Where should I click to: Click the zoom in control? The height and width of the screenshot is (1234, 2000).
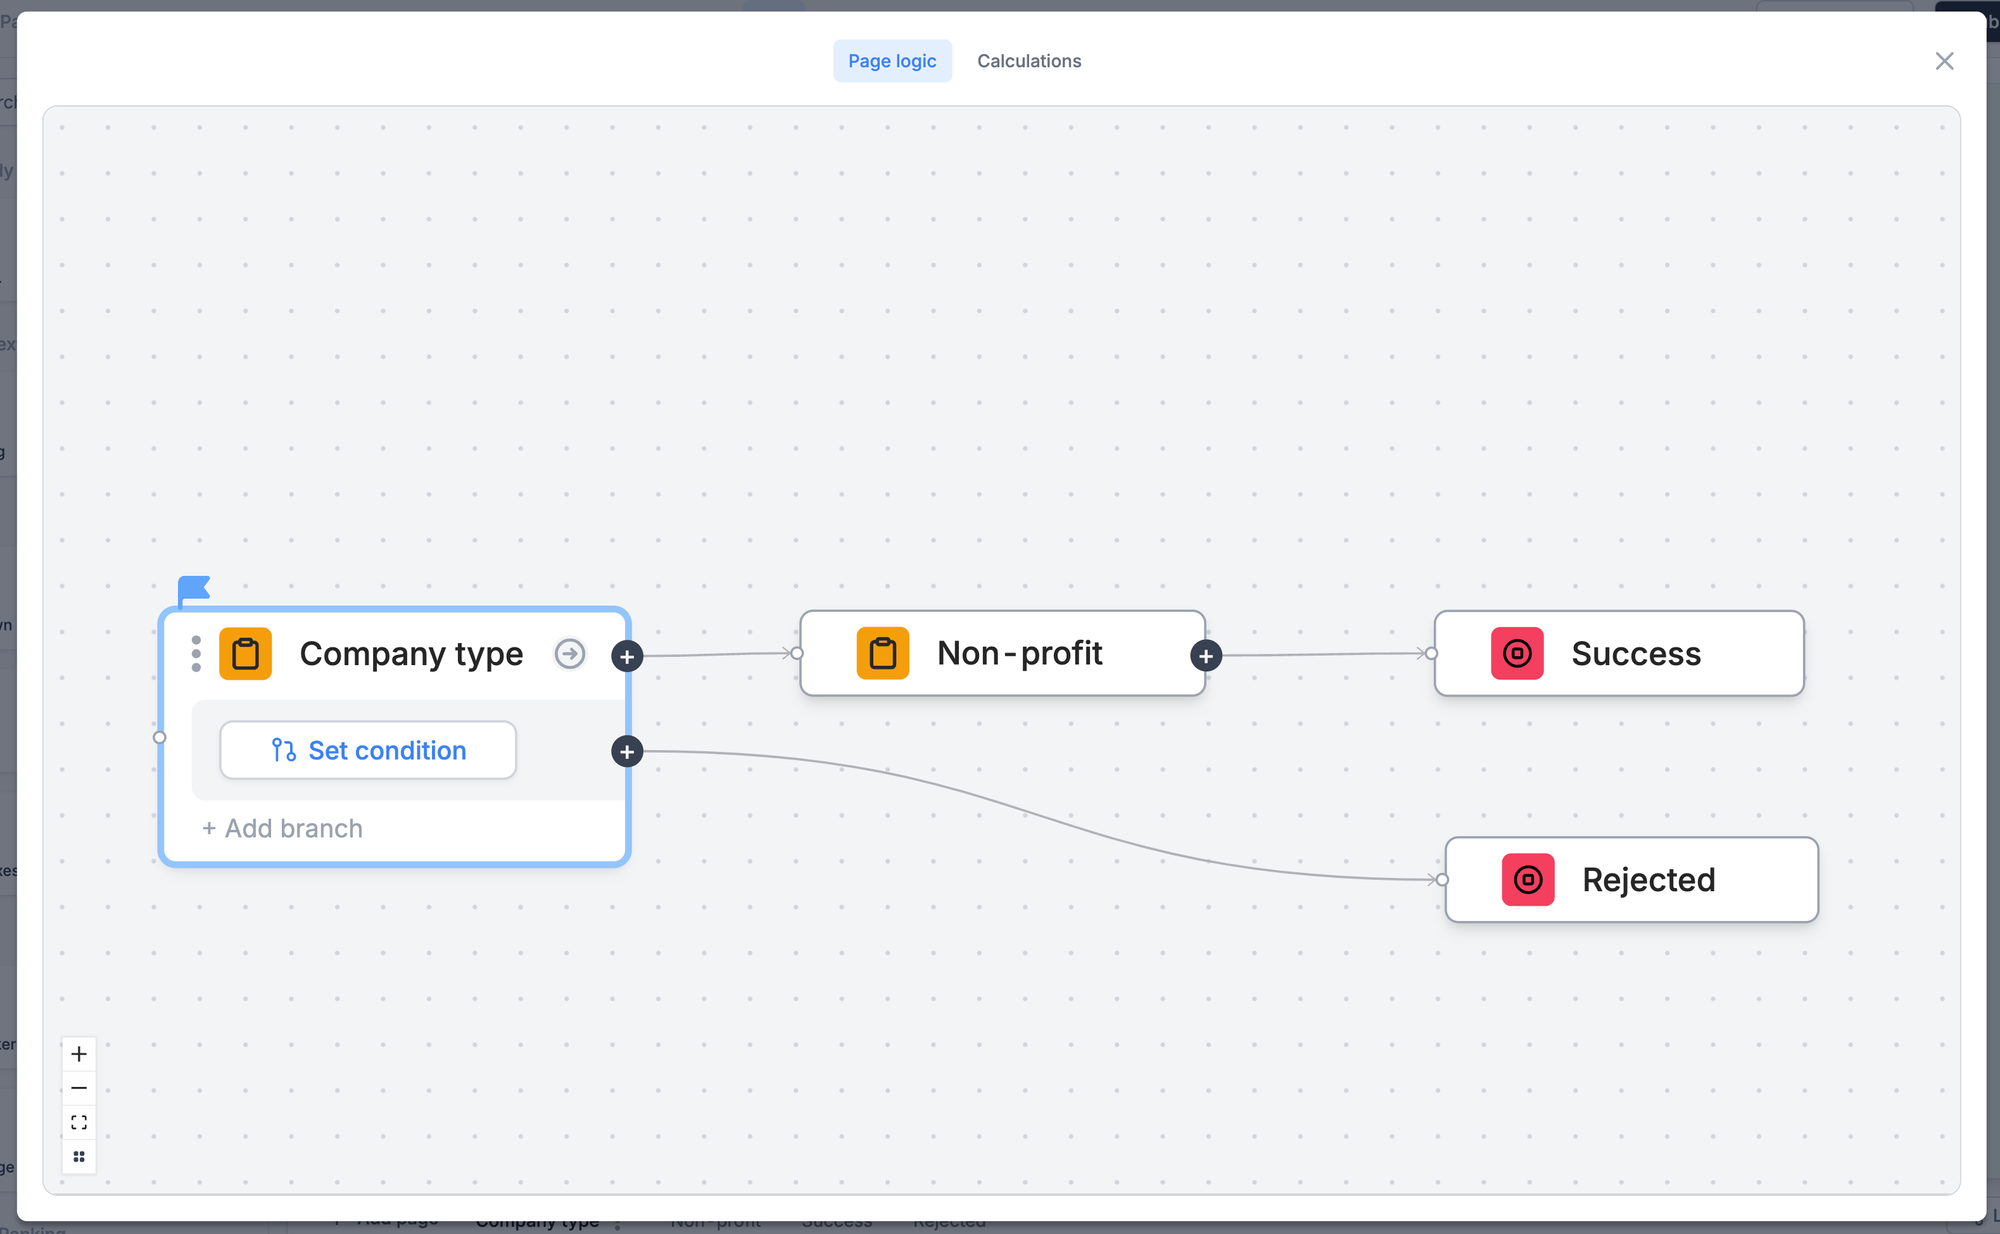tap(79, 1054)
